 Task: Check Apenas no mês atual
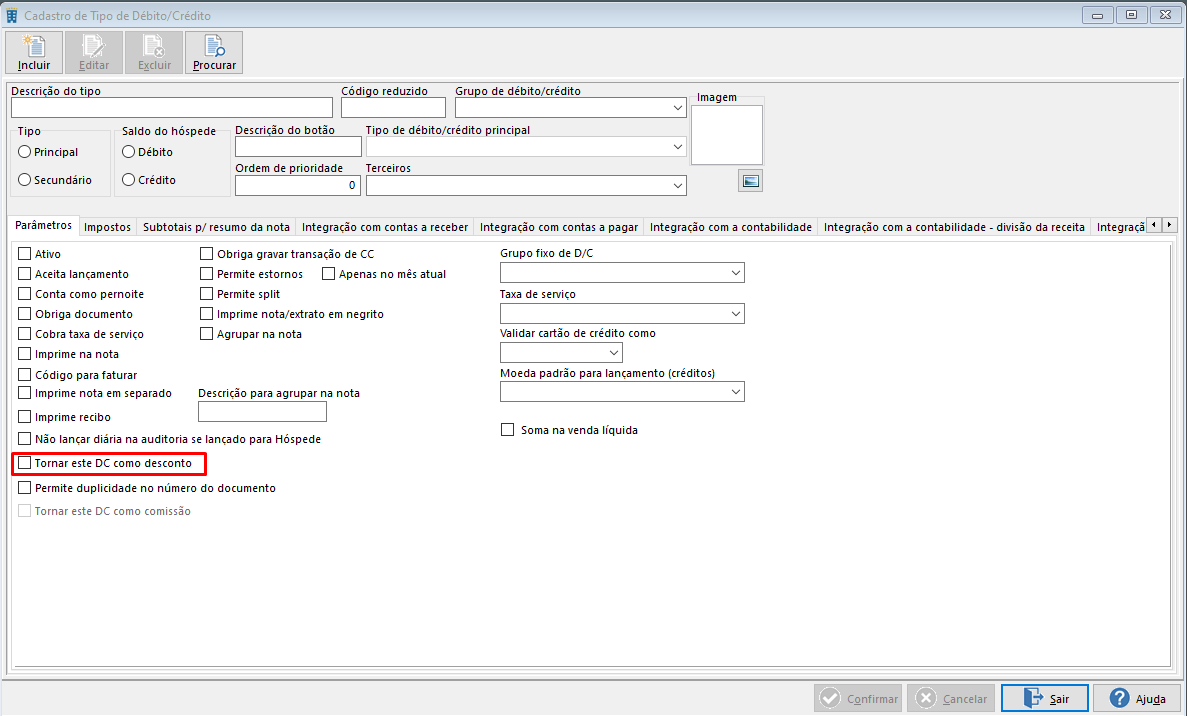[329, 274]
